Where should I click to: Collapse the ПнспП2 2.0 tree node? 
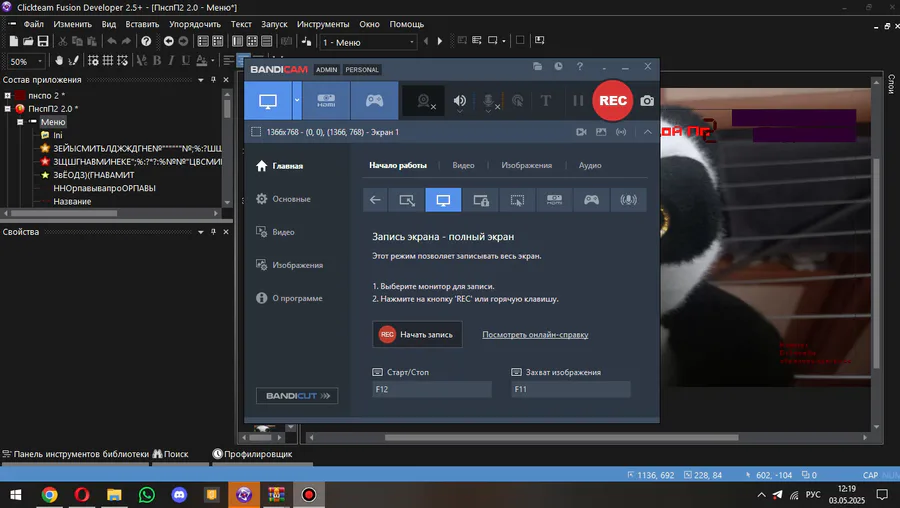coord(7,108)
